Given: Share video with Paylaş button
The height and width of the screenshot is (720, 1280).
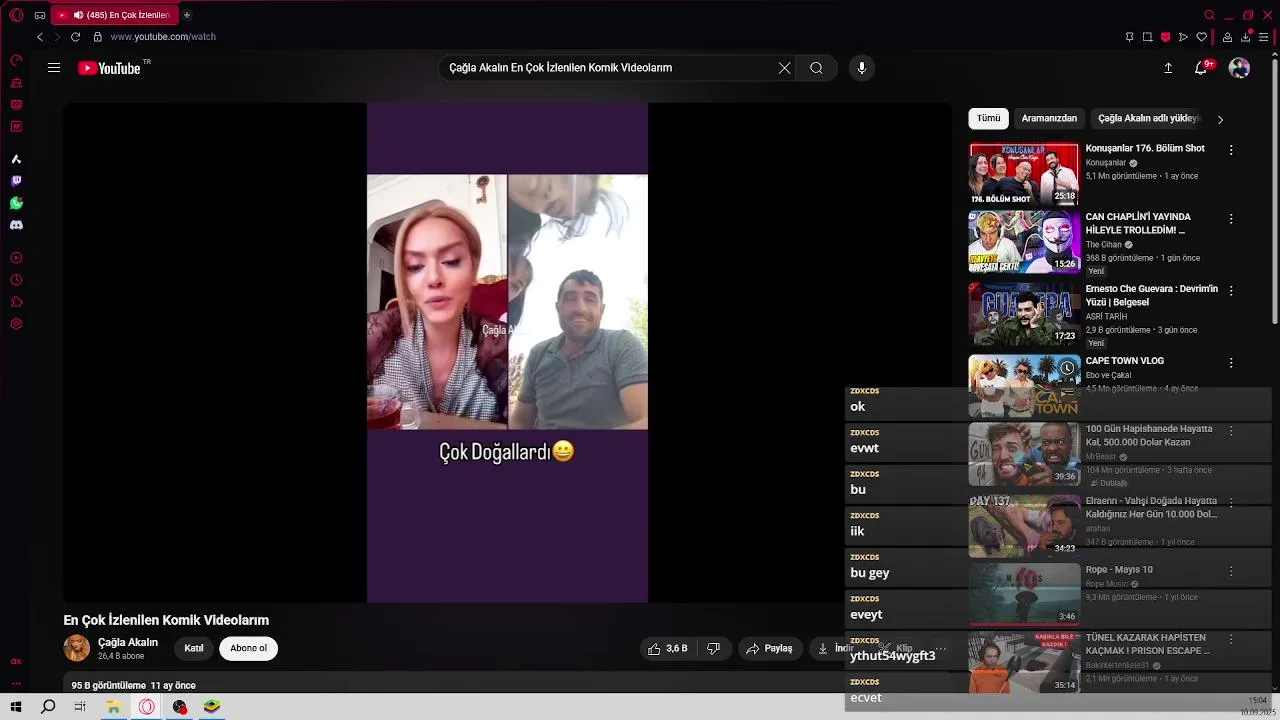Looking at the screenshot, I should [769, 648].
